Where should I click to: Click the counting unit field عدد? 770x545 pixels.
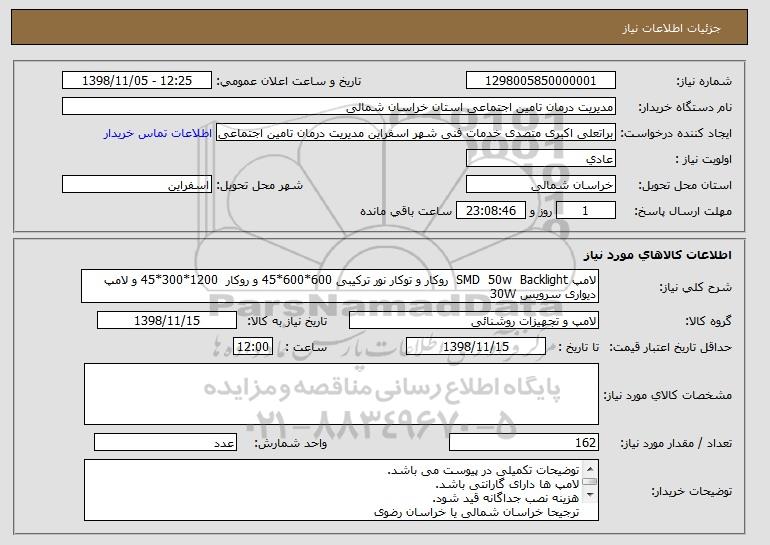[x=165, y=442]
